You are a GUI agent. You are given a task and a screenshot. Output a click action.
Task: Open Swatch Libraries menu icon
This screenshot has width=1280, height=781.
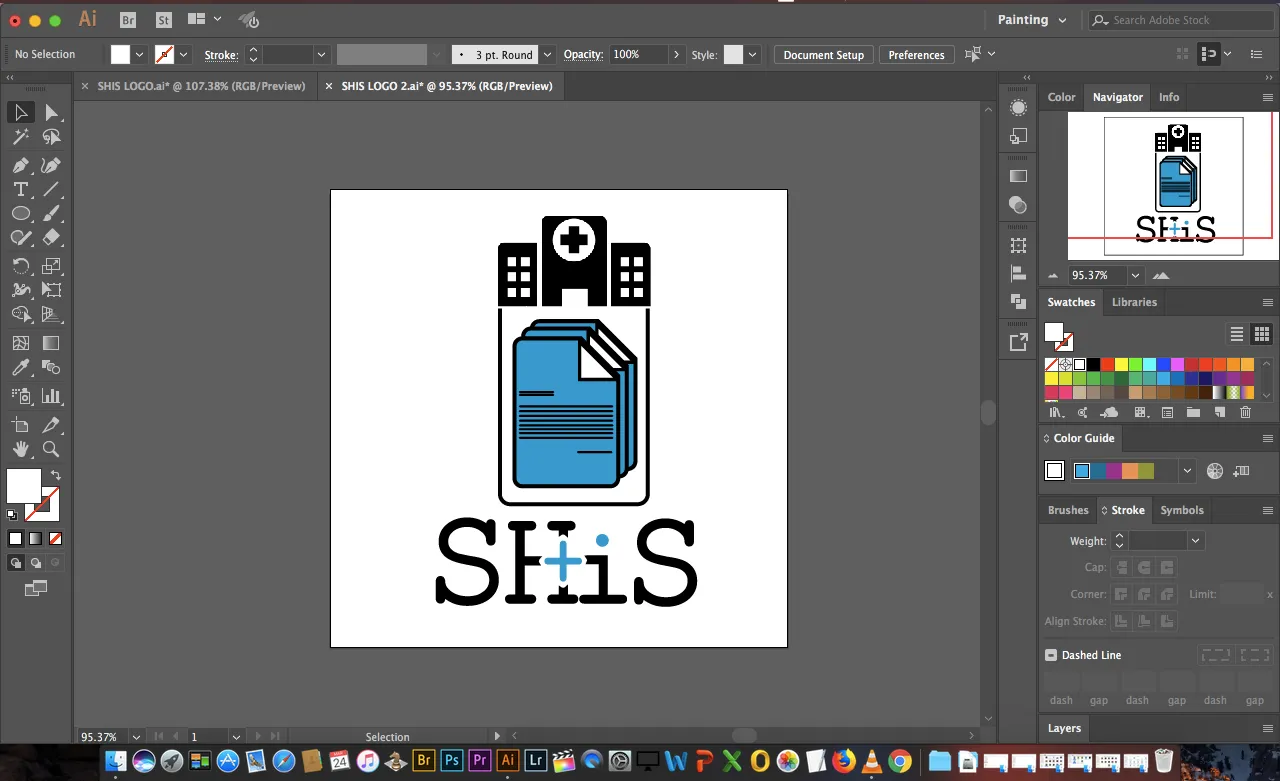coord(1055,412)
